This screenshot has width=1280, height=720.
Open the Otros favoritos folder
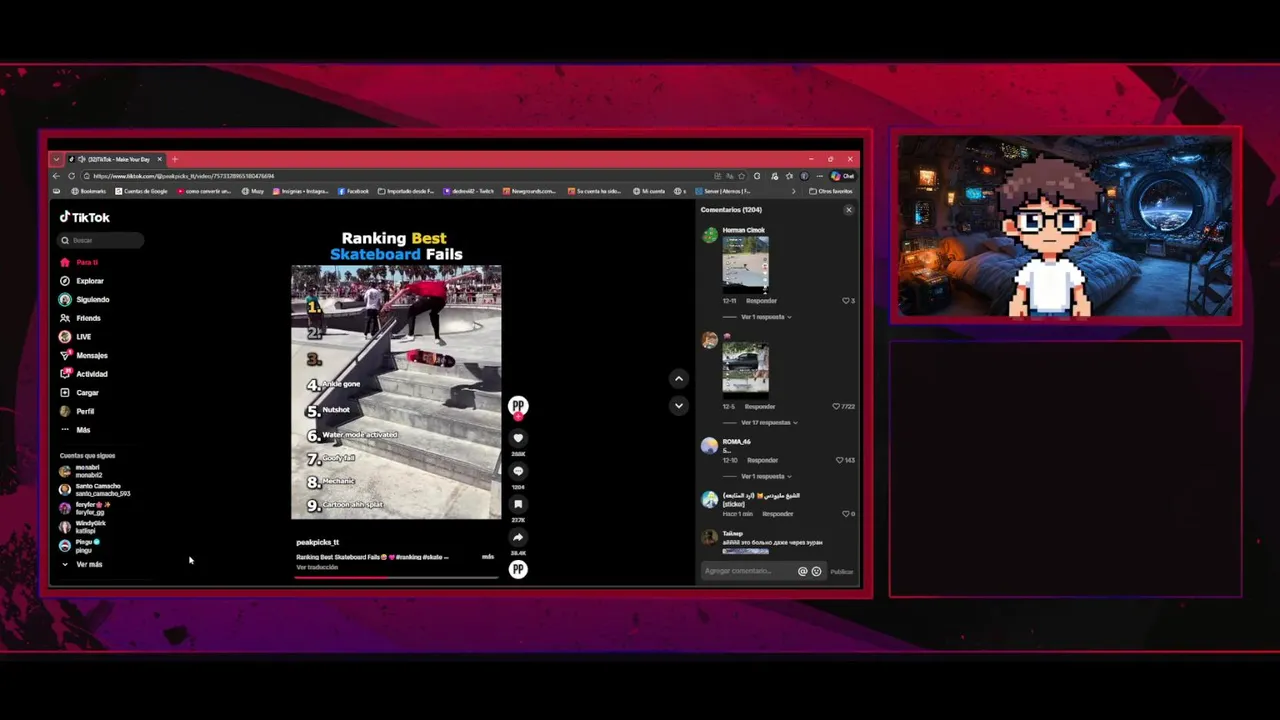pyautogui.click(x=831, y=191)
